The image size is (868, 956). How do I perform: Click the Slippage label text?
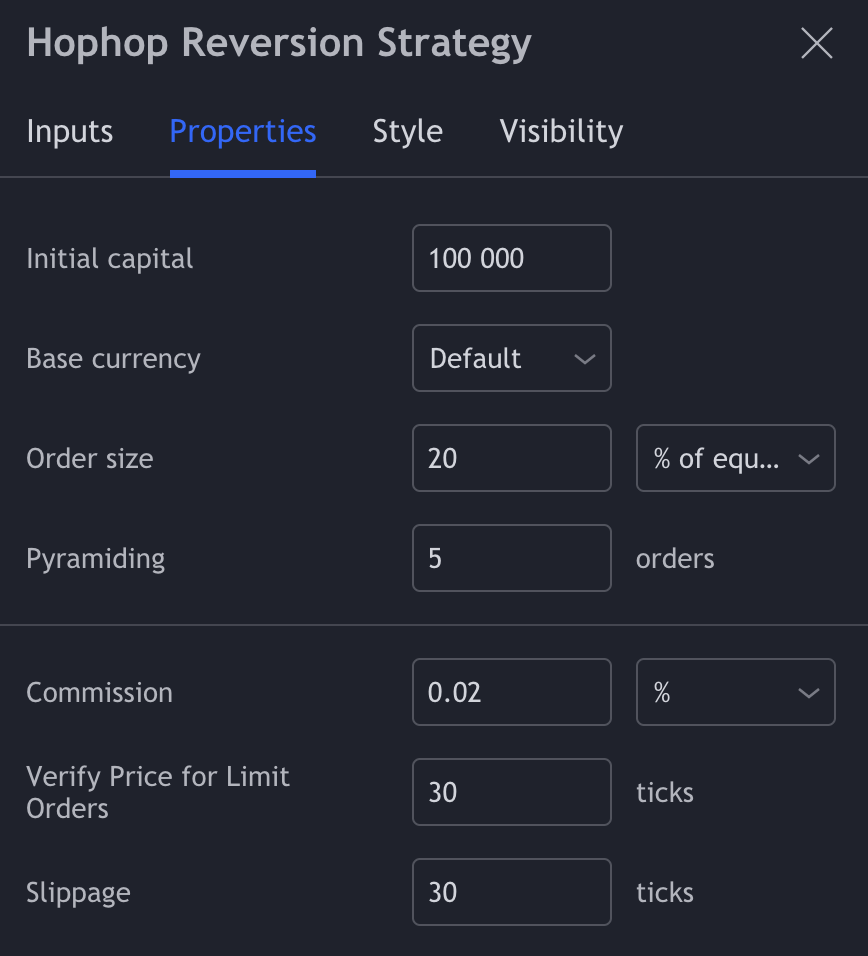pos(78,893)
